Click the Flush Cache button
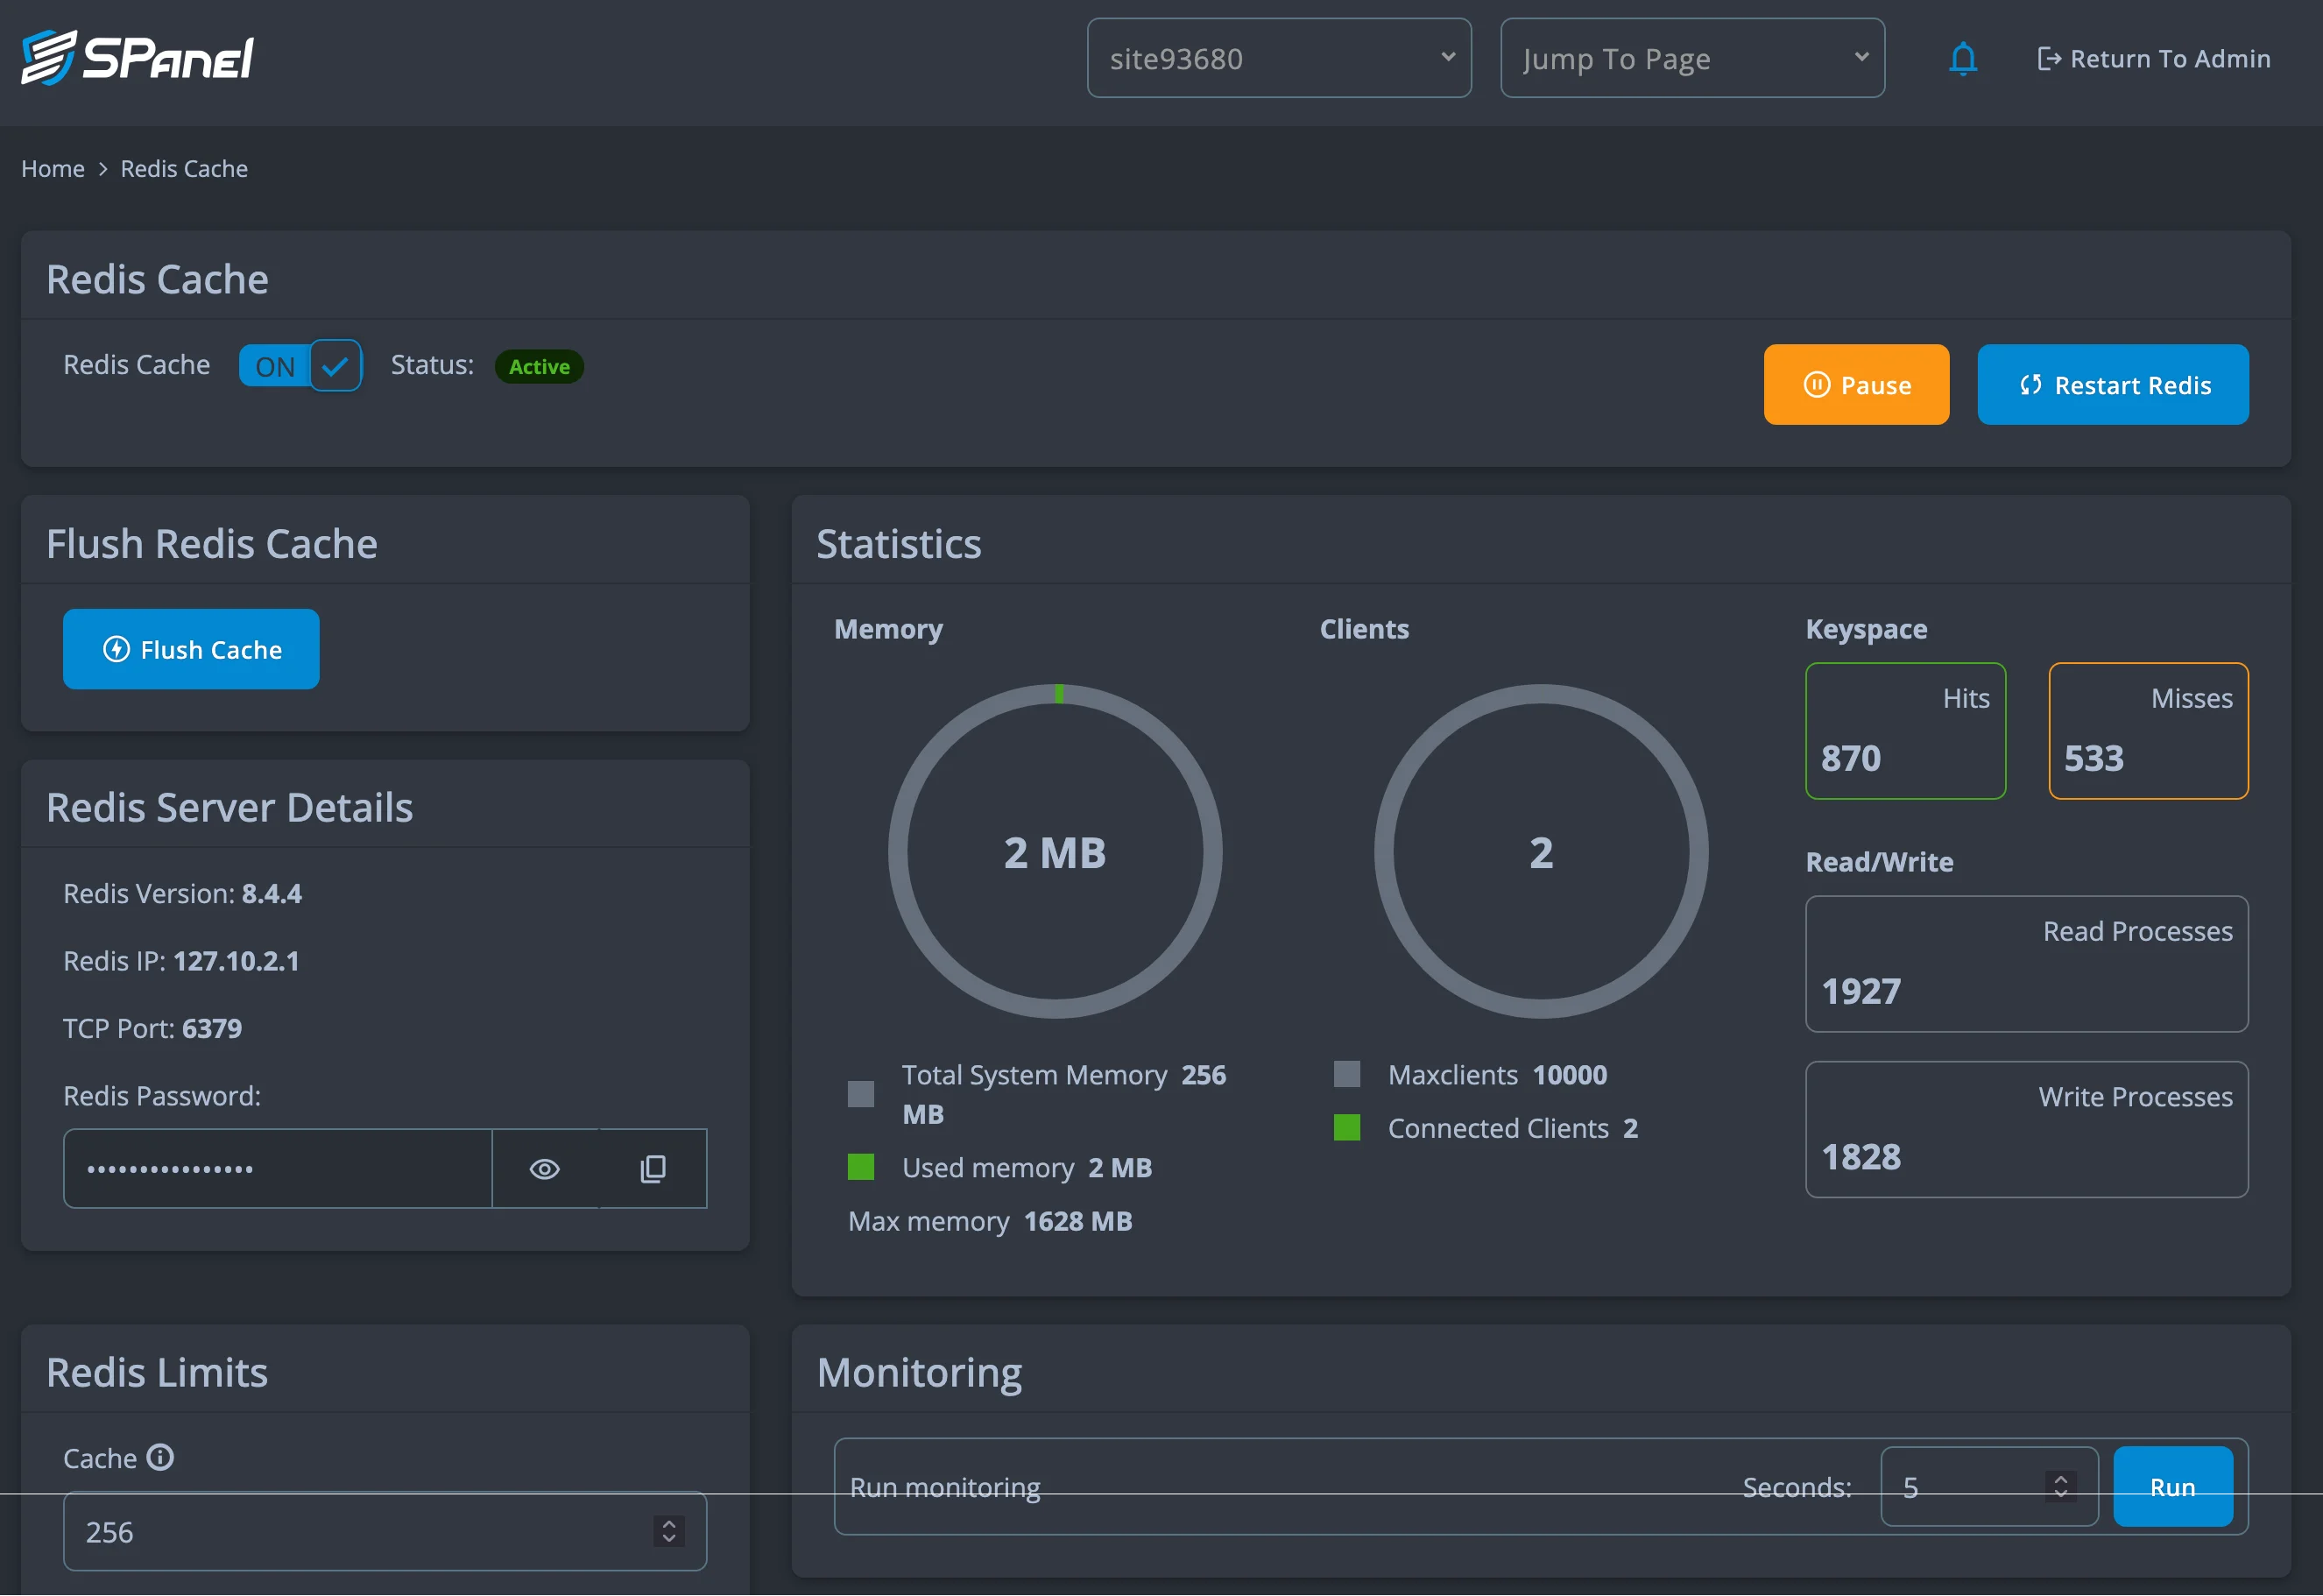This screenshot has width=2323, height=1596. (191, 649)
